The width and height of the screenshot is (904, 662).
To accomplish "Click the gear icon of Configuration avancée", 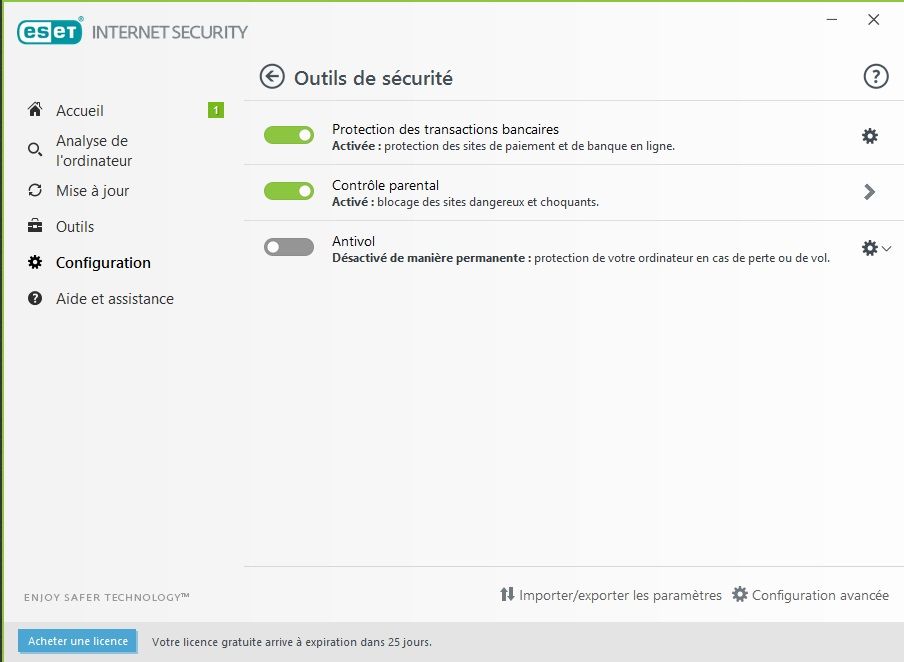I will (x=740, y=594).
